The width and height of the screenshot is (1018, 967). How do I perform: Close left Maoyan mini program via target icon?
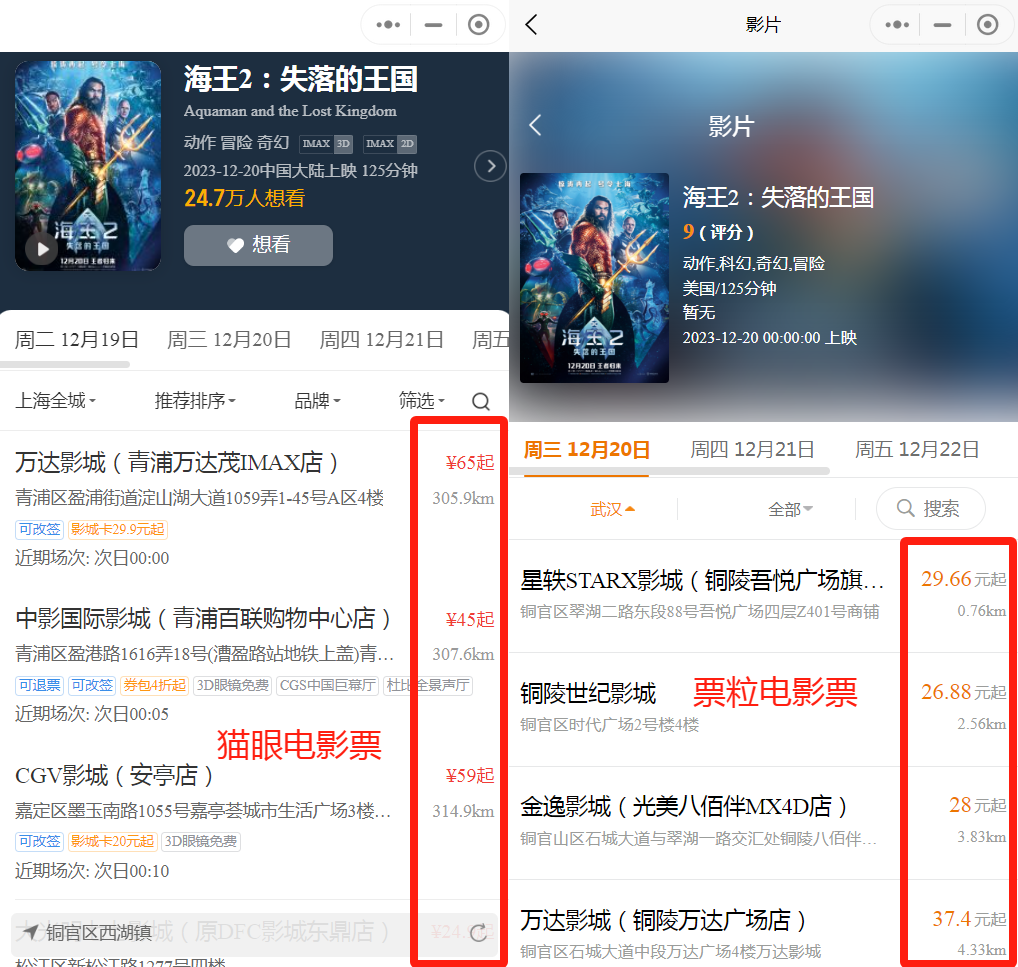478,25
